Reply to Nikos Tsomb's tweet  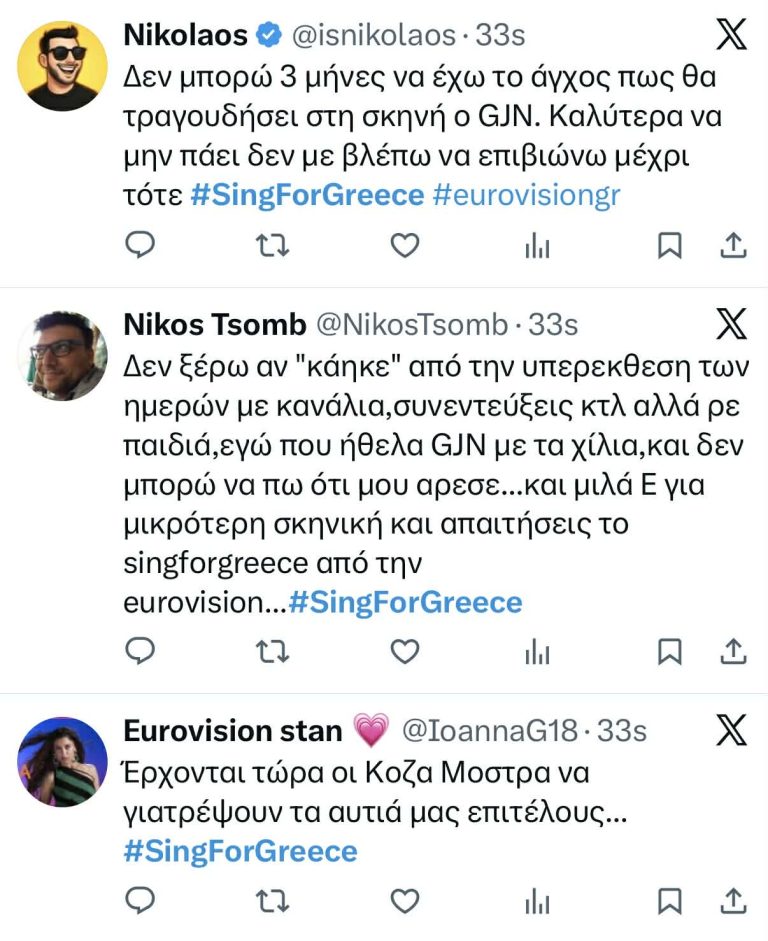[x=141, y=652]
